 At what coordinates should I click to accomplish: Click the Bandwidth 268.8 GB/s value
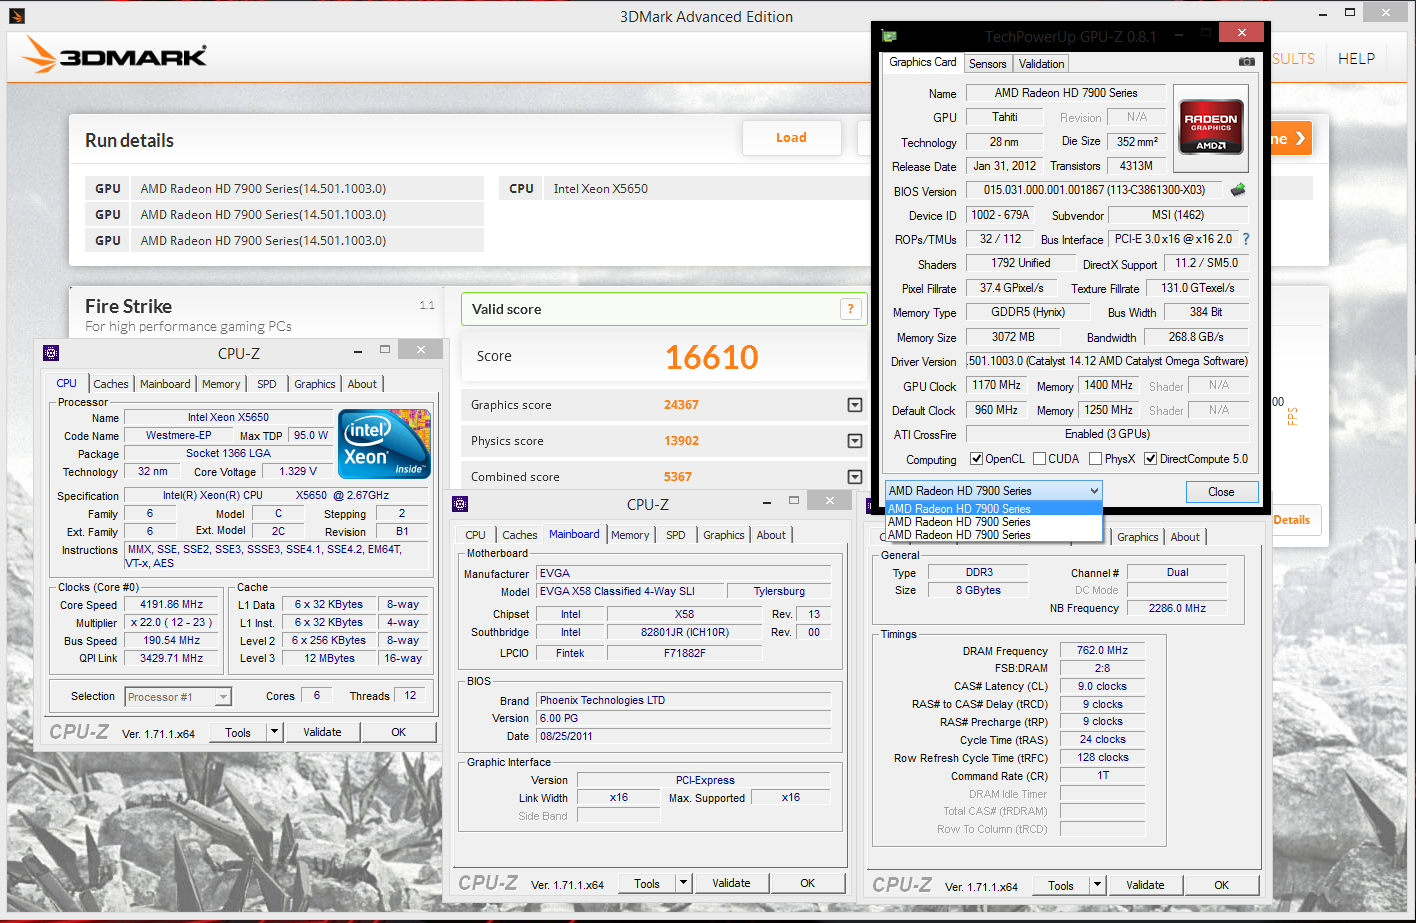pyautogui.click(x=1196, y=337)
